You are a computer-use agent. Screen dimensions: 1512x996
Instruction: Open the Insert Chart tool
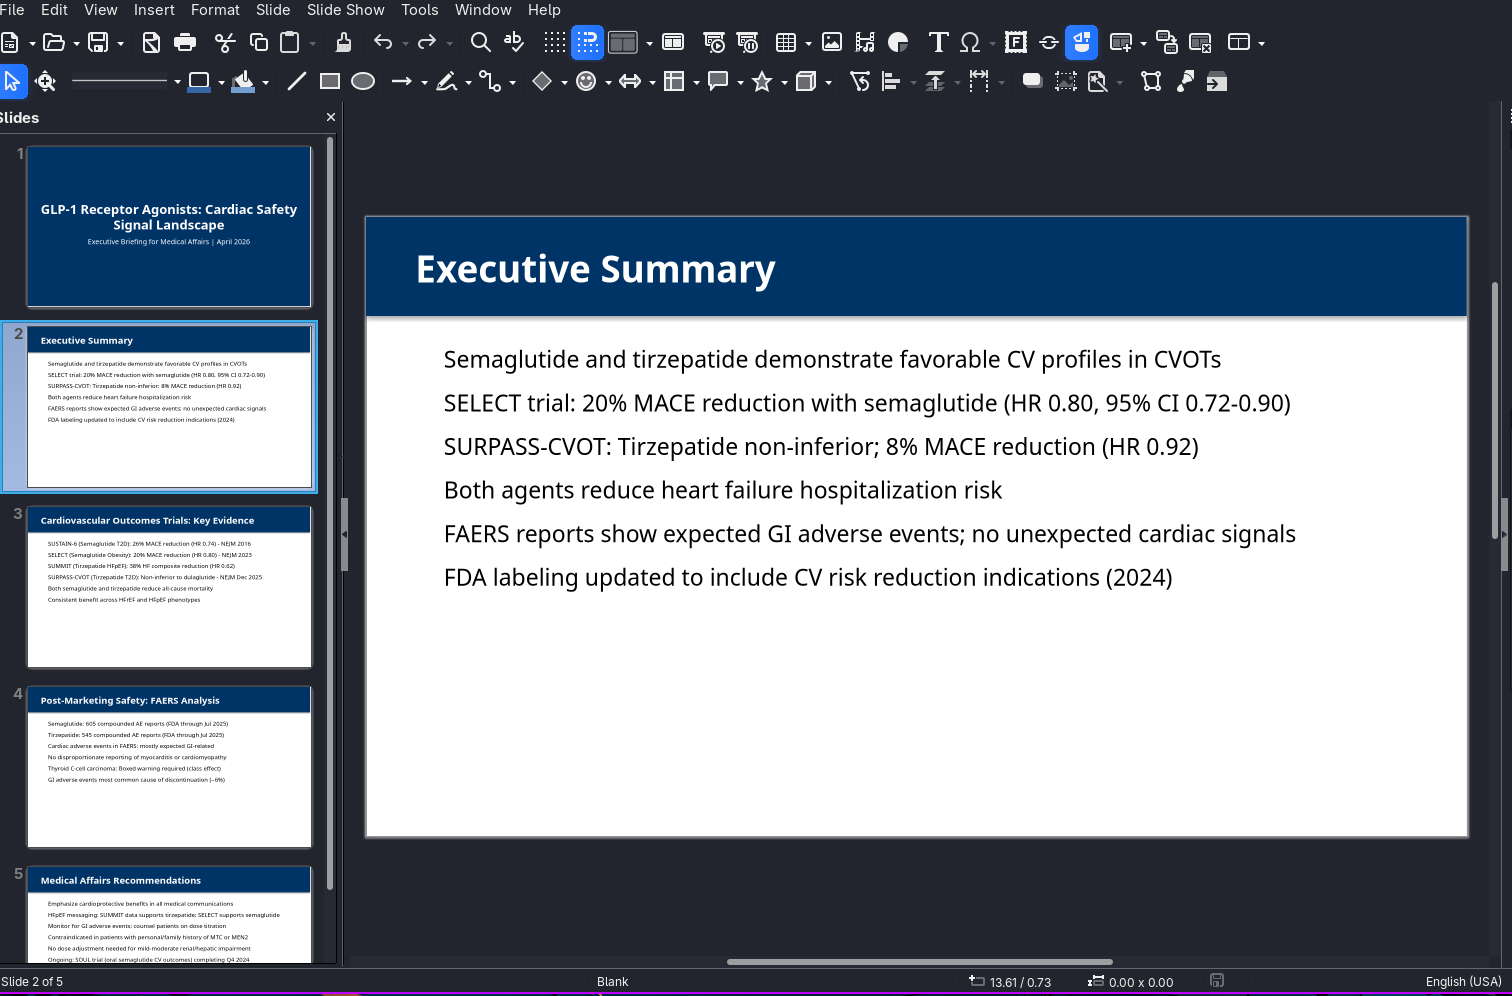[897, 42]
